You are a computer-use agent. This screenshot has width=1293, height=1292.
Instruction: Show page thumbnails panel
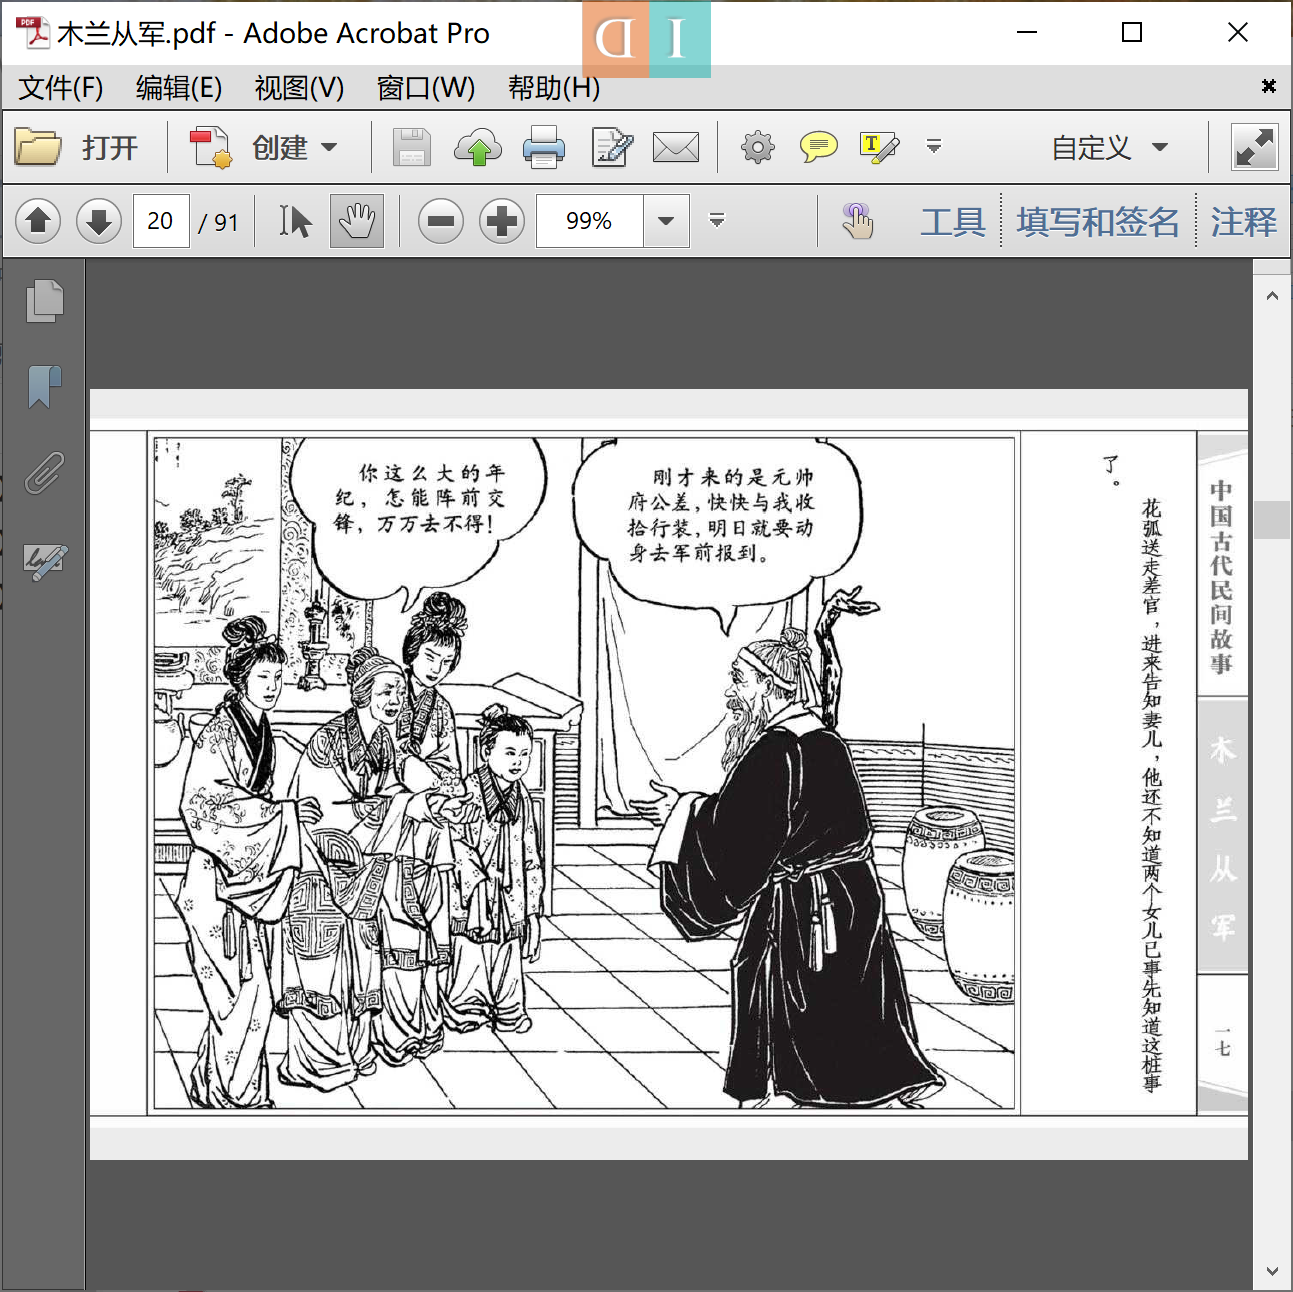[44, 301]
